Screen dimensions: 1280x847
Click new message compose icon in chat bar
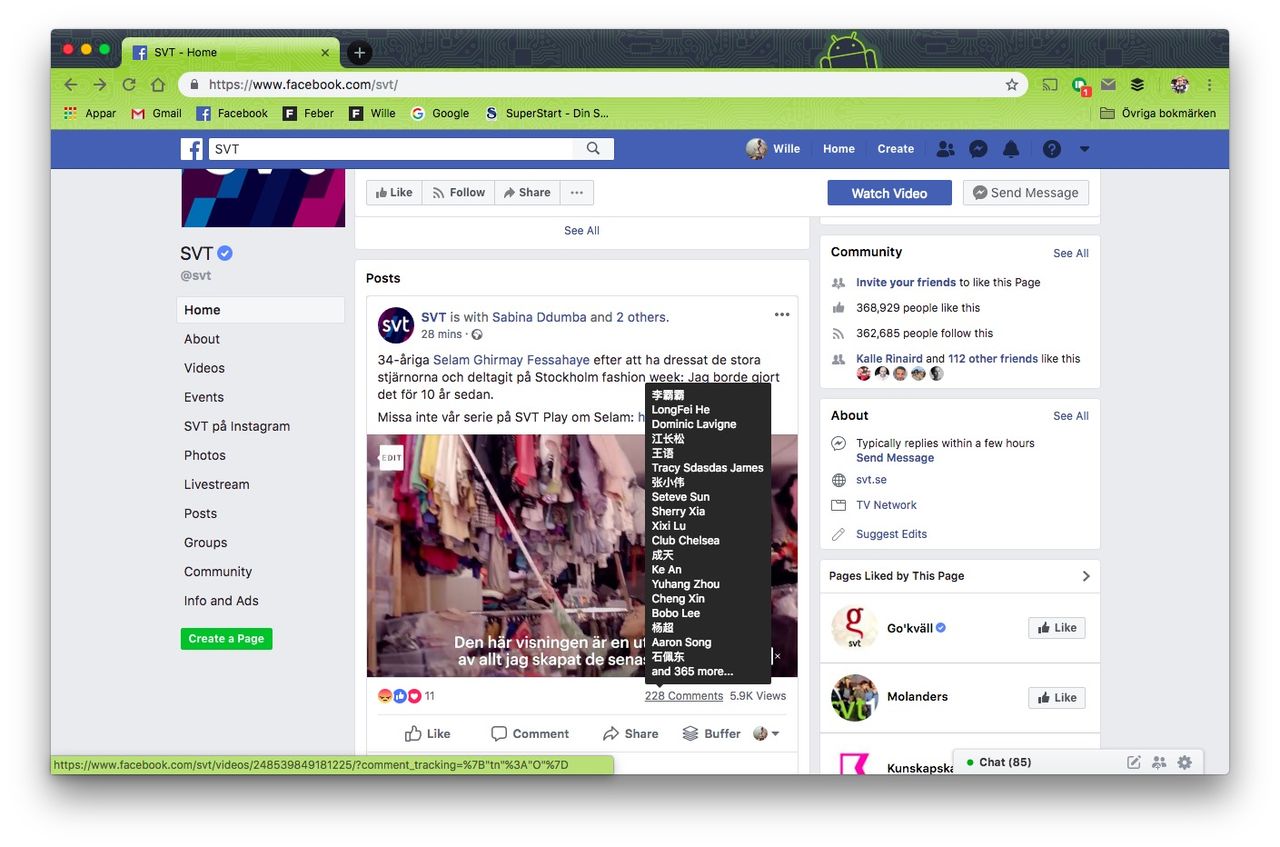1134,762
